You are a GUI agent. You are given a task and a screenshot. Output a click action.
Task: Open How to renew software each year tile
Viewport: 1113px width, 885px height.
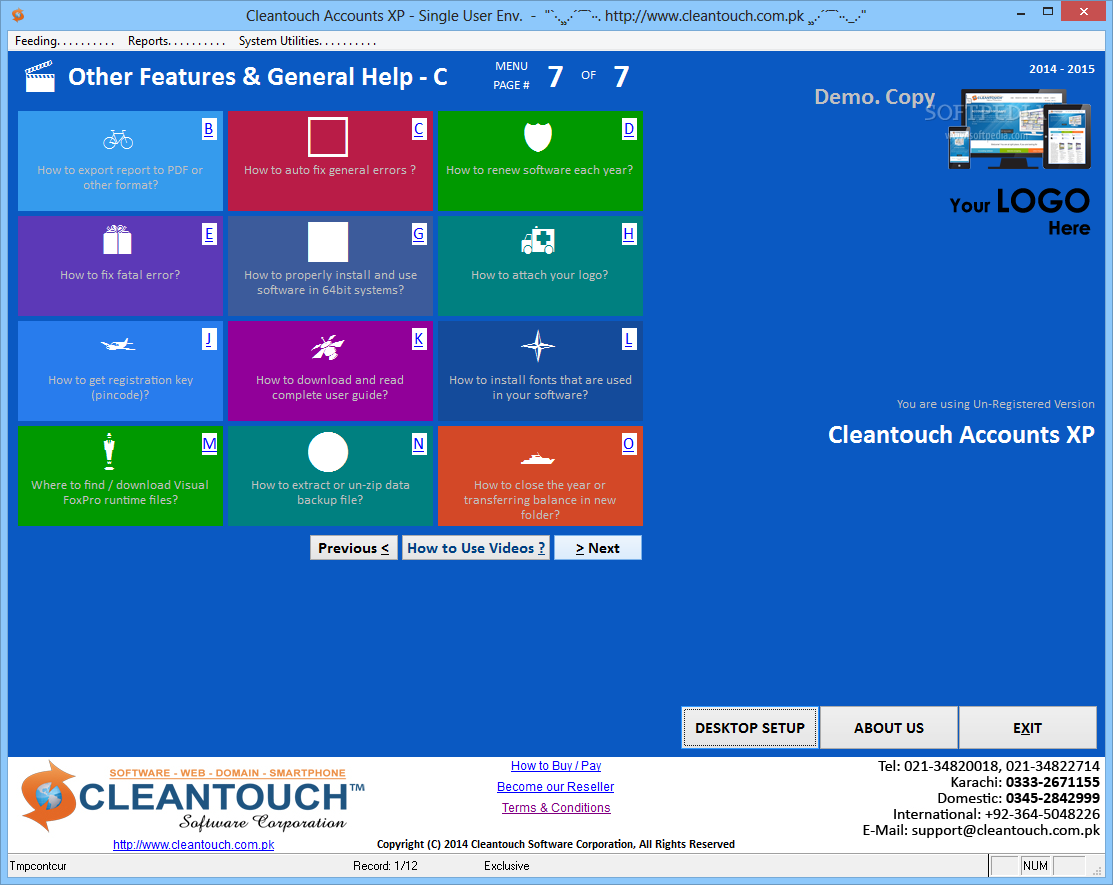(x=540, y=161)
